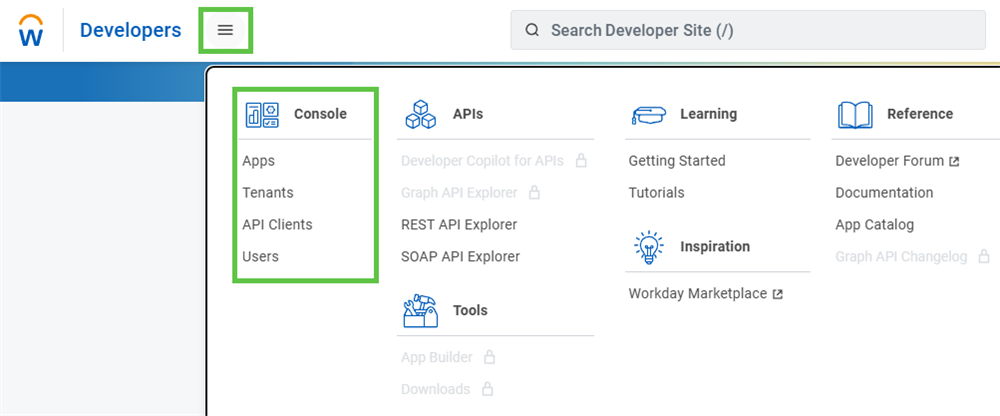Image resolution: width=1000 pixels, height=416 pixels.
Task: Toggle the hamburger navigation menu button
Action: click(225, 30)
